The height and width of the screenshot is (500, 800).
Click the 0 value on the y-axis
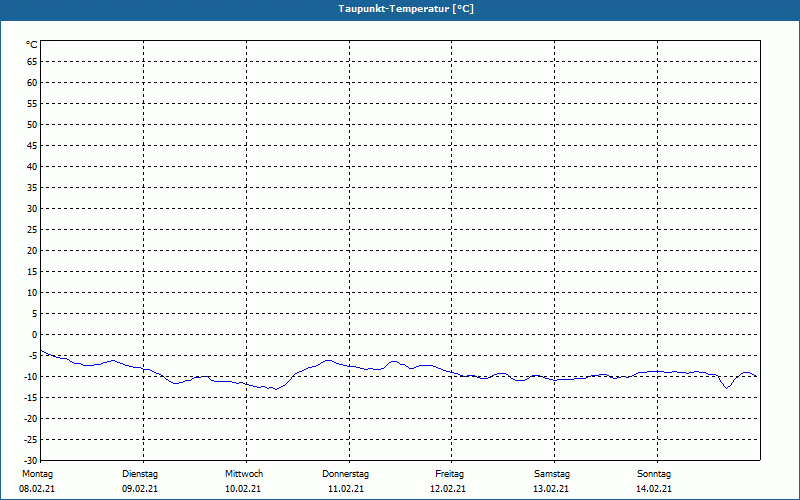[x=35, y=335]
